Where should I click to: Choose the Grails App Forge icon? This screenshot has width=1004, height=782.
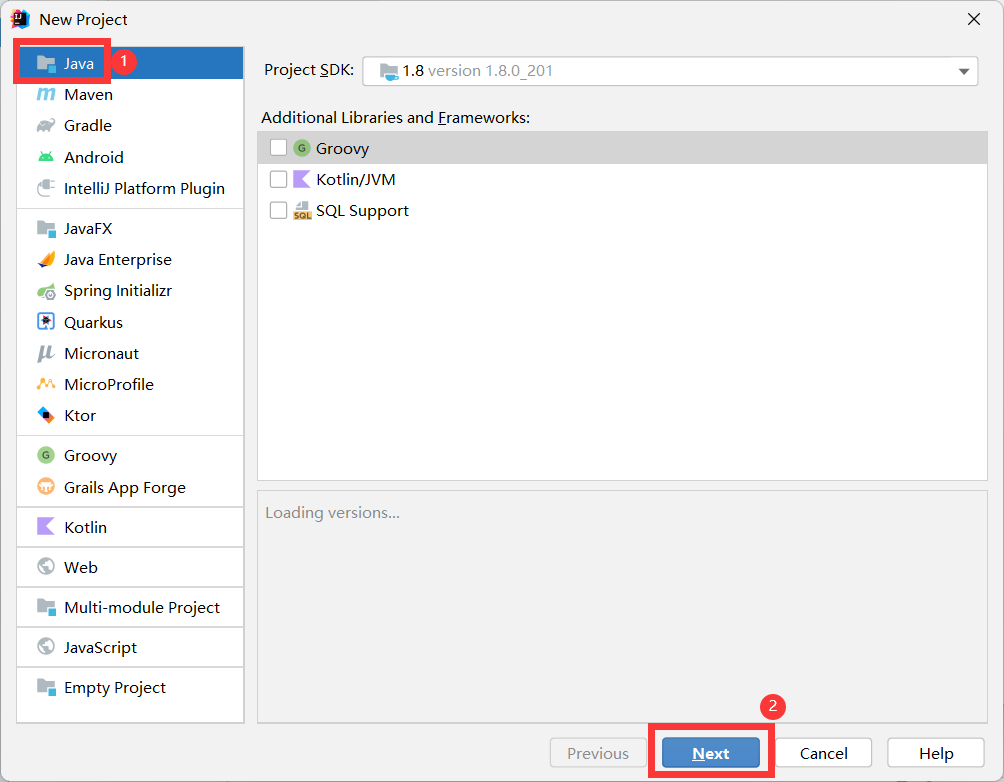point(46,487)
